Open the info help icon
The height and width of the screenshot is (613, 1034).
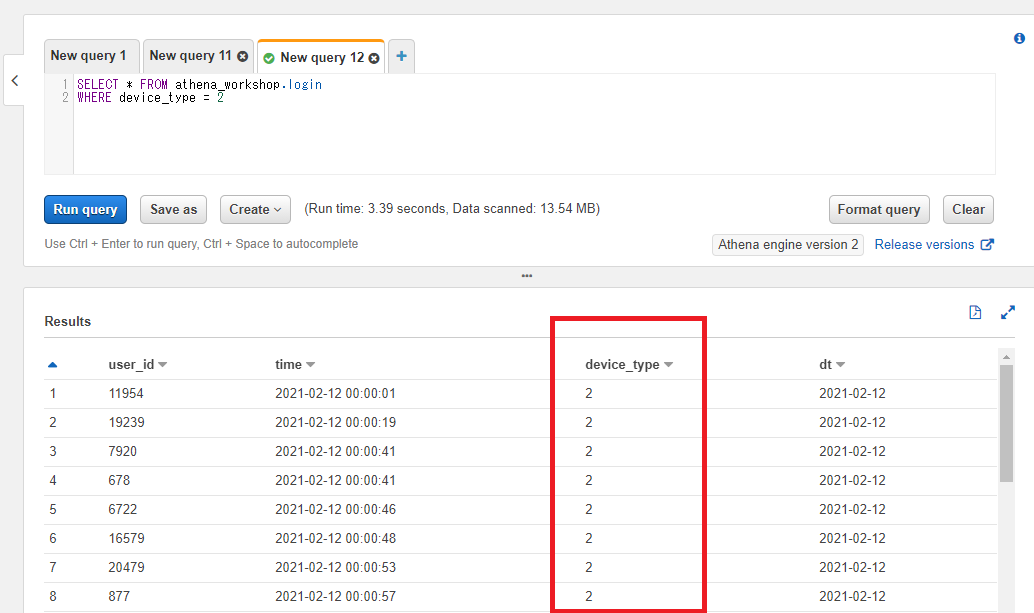pyautogui.click(x=1019, y=38)
